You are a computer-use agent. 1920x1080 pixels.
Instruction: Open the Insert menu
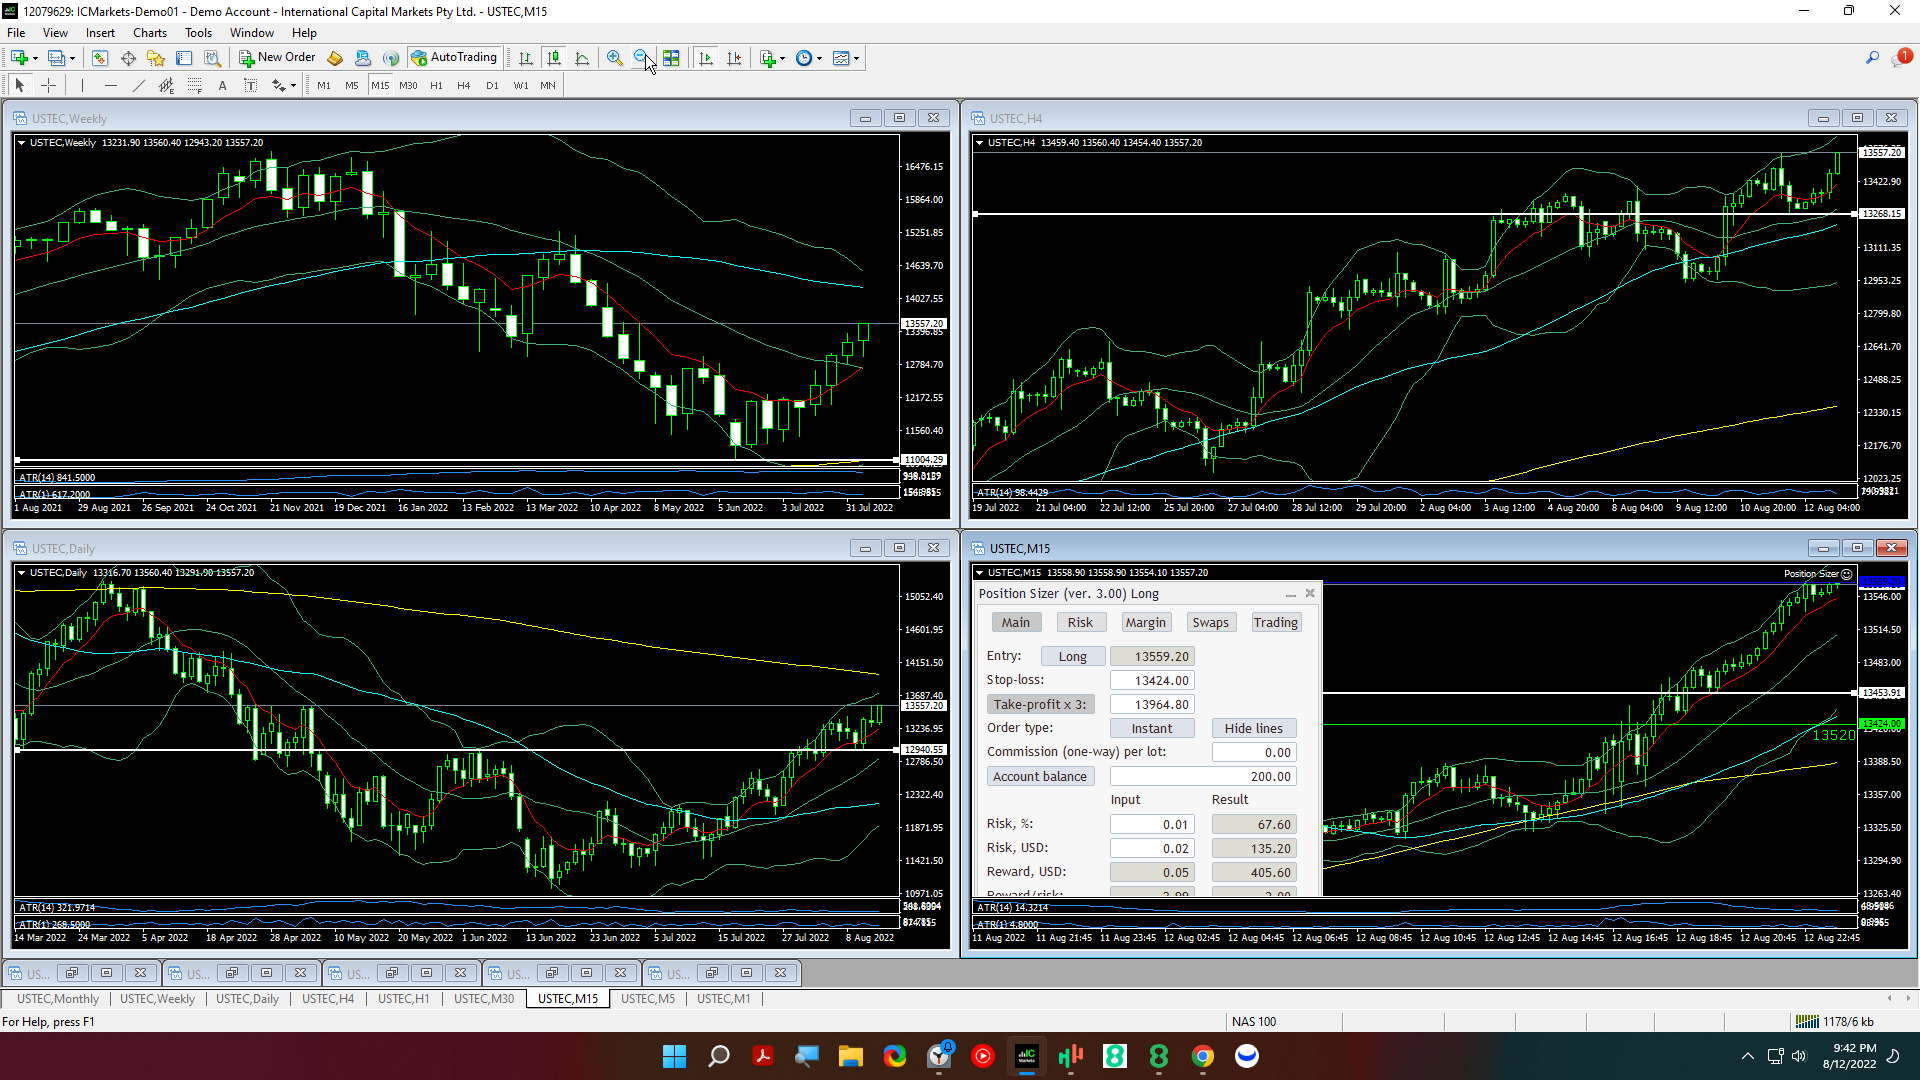click(x=100, y=33)
